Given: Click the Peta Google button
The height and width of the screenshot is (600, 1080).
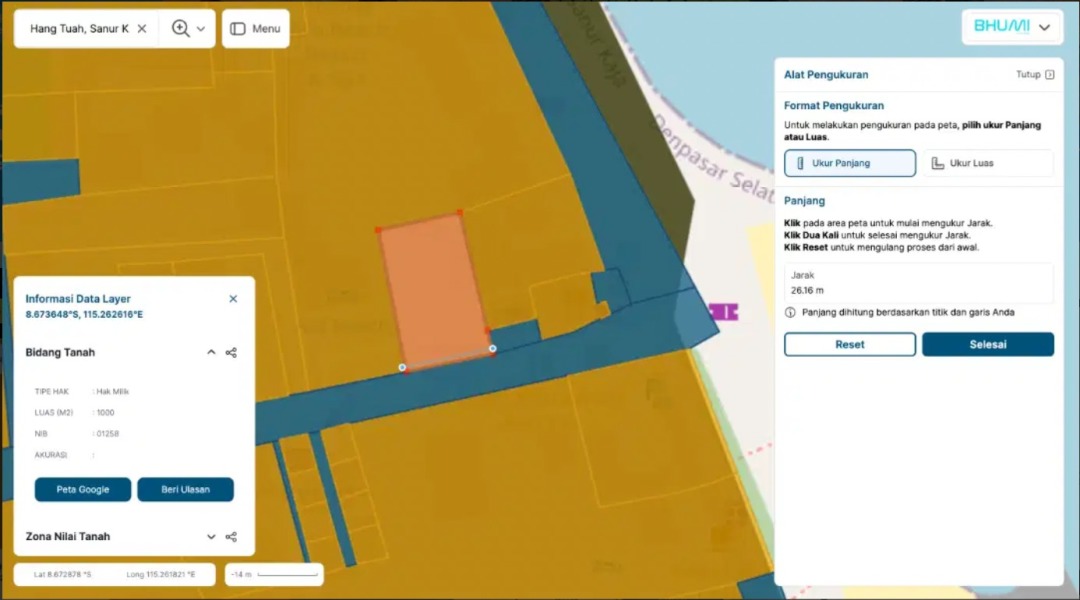Looking at the screenshot, I should [83, 489].
